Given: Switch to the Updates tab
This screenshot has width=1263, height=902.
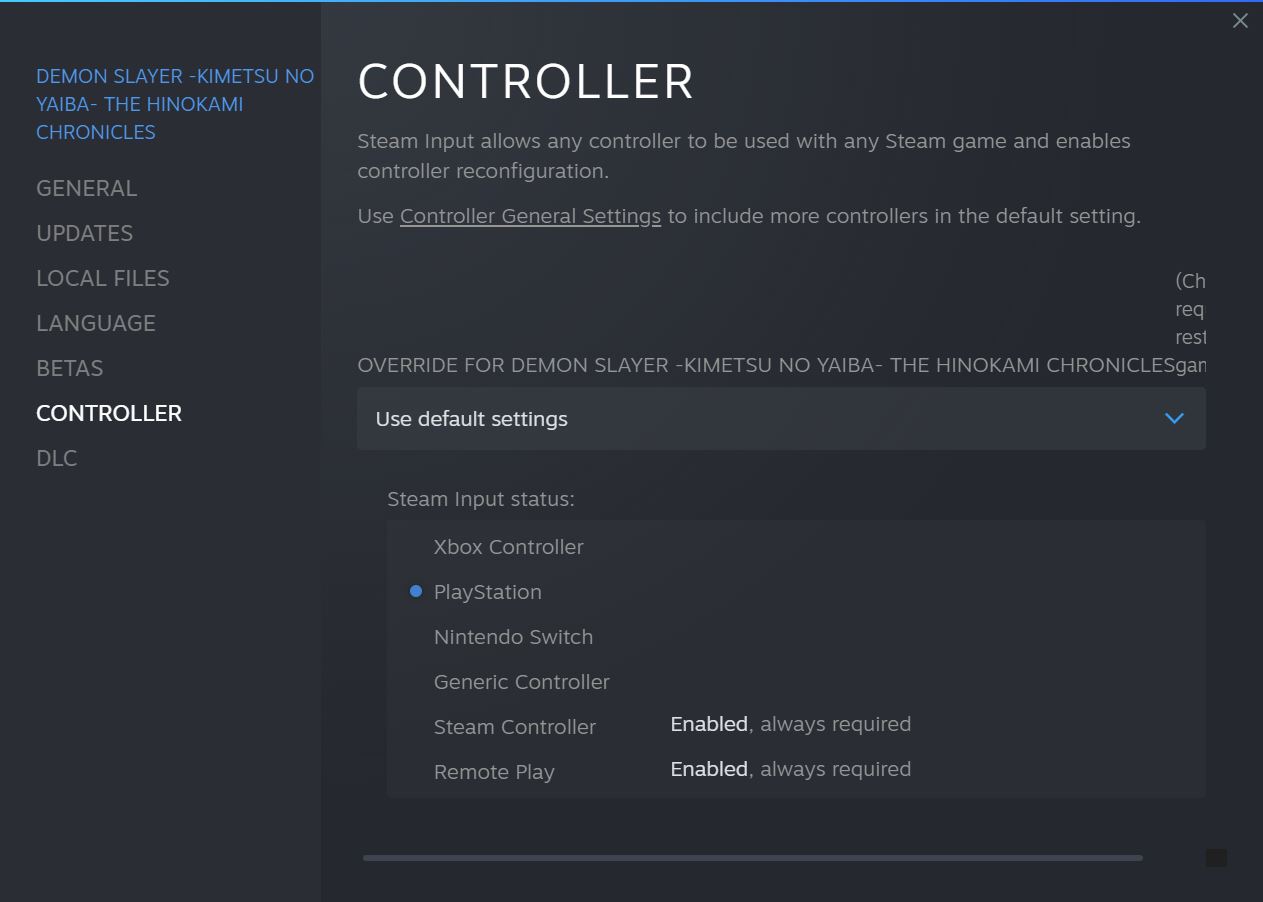Looking at the screenshot, I should pyautogui.click(x=84, y=233).
